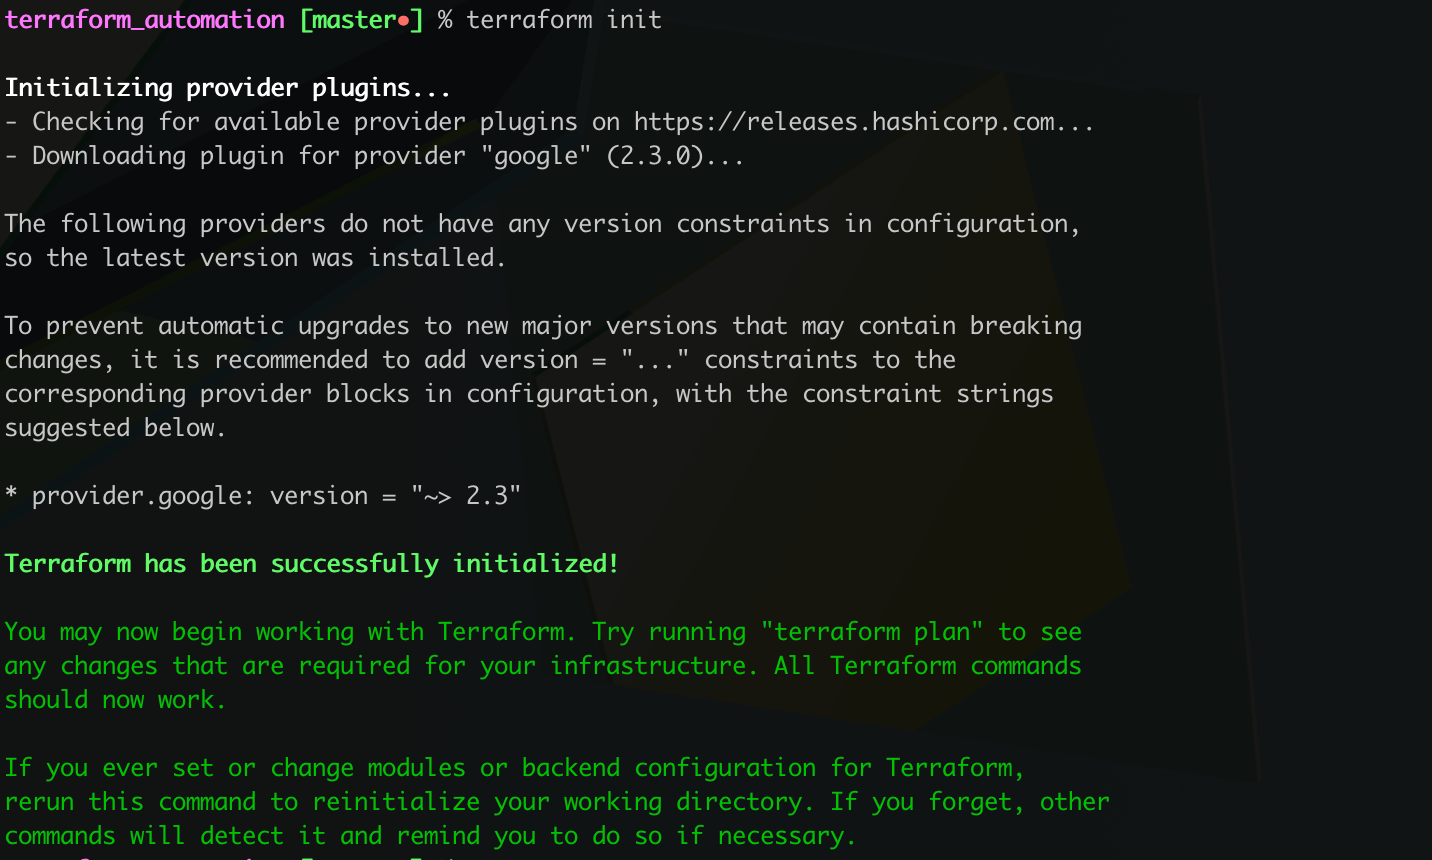This screenshot has width=1432, height=860.
Task: Click the 'should now work.' line
Action: [116, 700]
